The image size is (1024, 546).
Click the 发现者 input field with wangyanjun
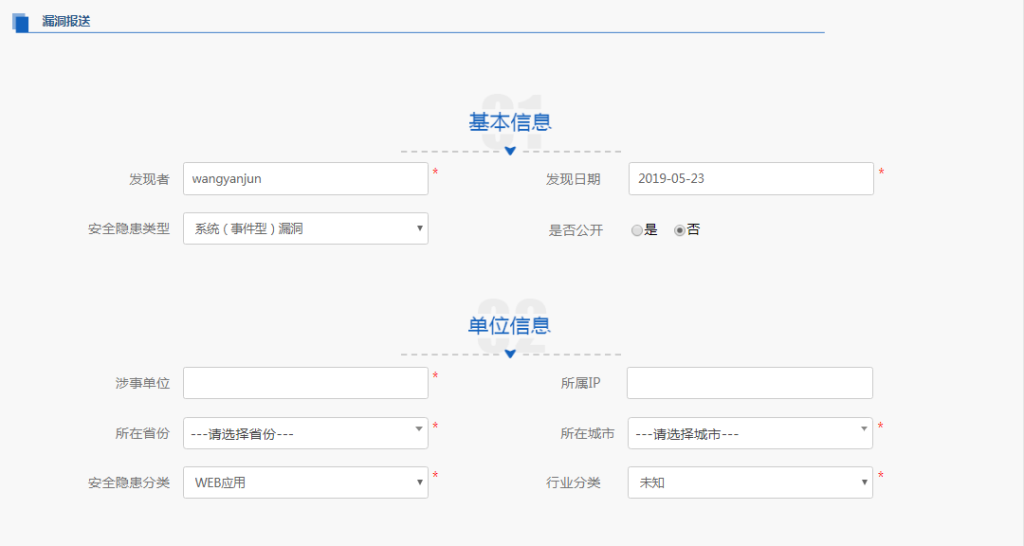pos(306,178)
